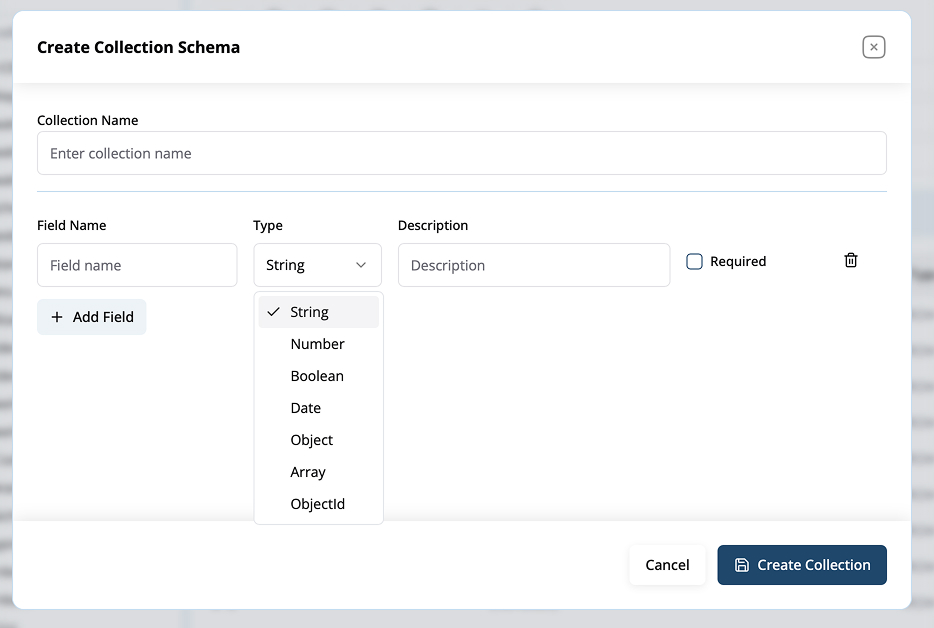Click the chevron arrow in Type selector
Screen dimensions: 934x628
coord(361,265)
